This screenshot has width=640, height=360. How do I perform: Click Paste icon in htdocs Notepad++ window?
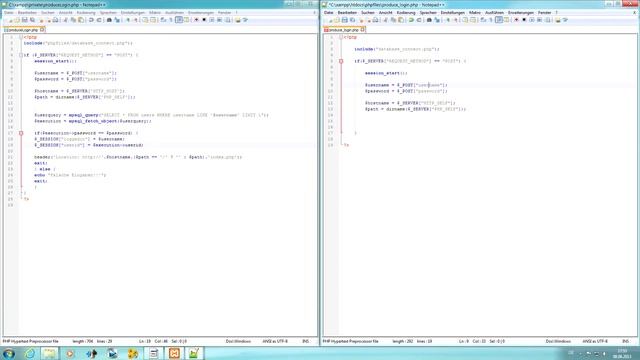(401, 20)
